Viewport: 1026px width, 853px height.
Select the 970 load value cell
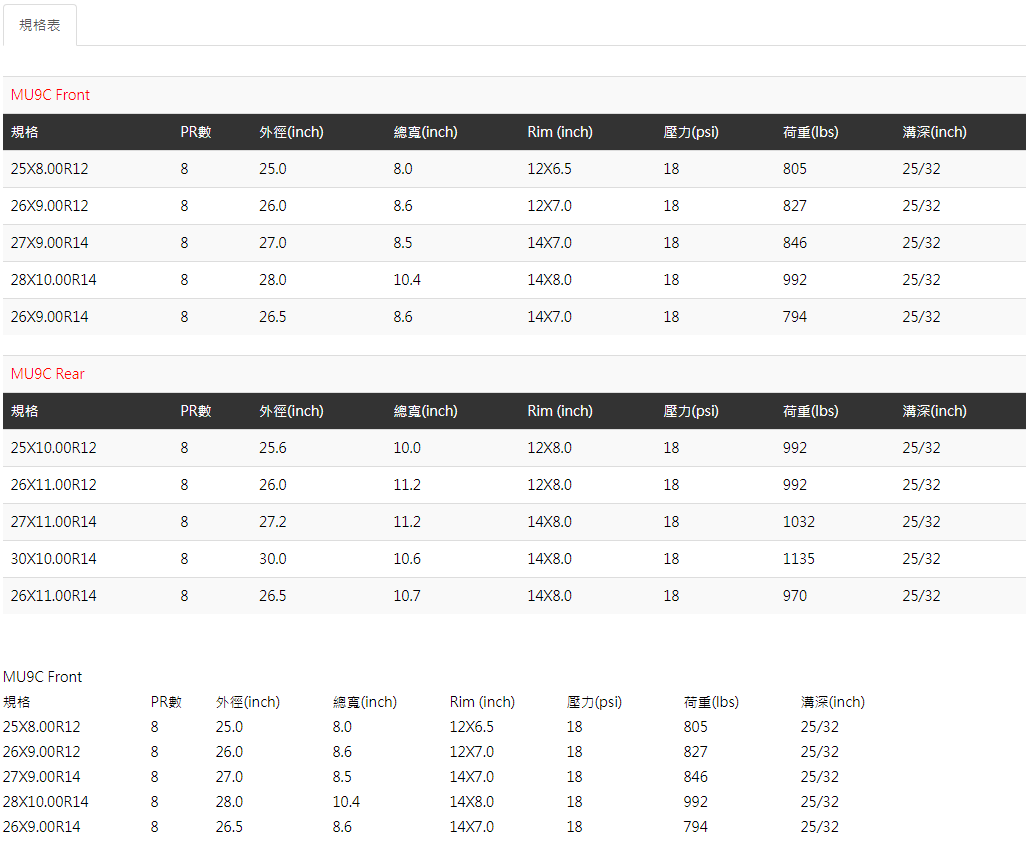[x=795, y=596]
